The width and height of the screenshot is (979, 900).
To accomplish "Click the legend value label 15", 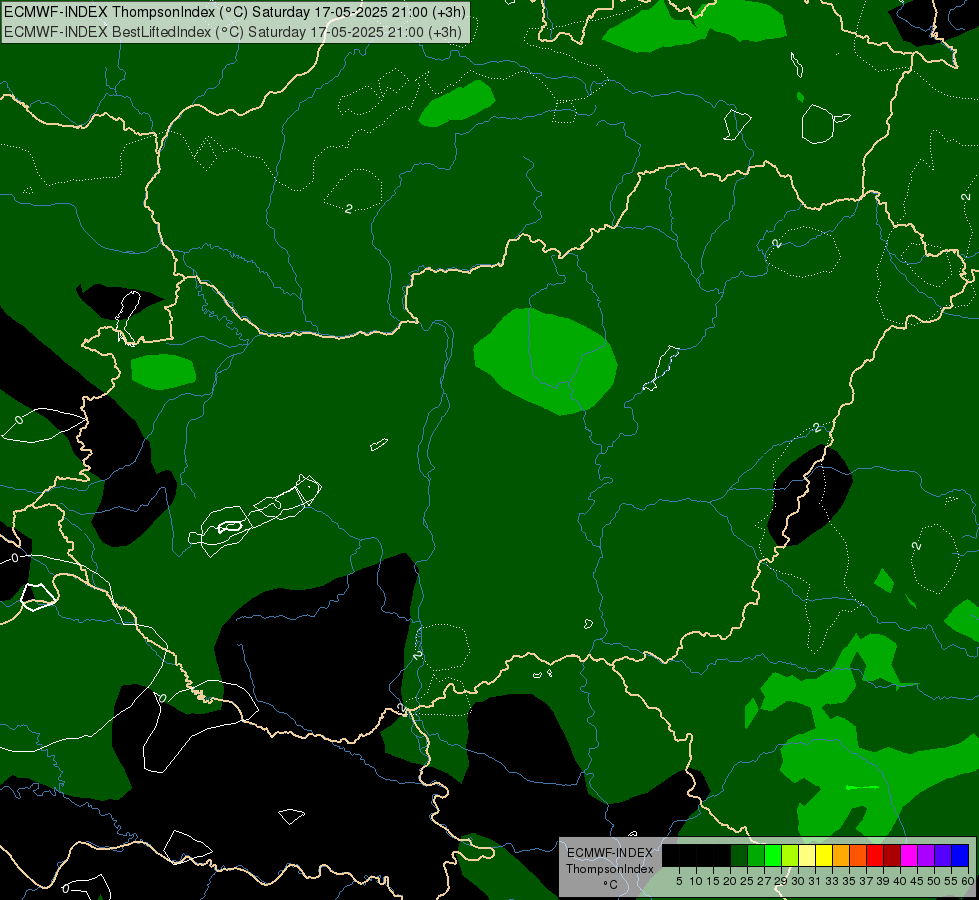I will [714, 881].
